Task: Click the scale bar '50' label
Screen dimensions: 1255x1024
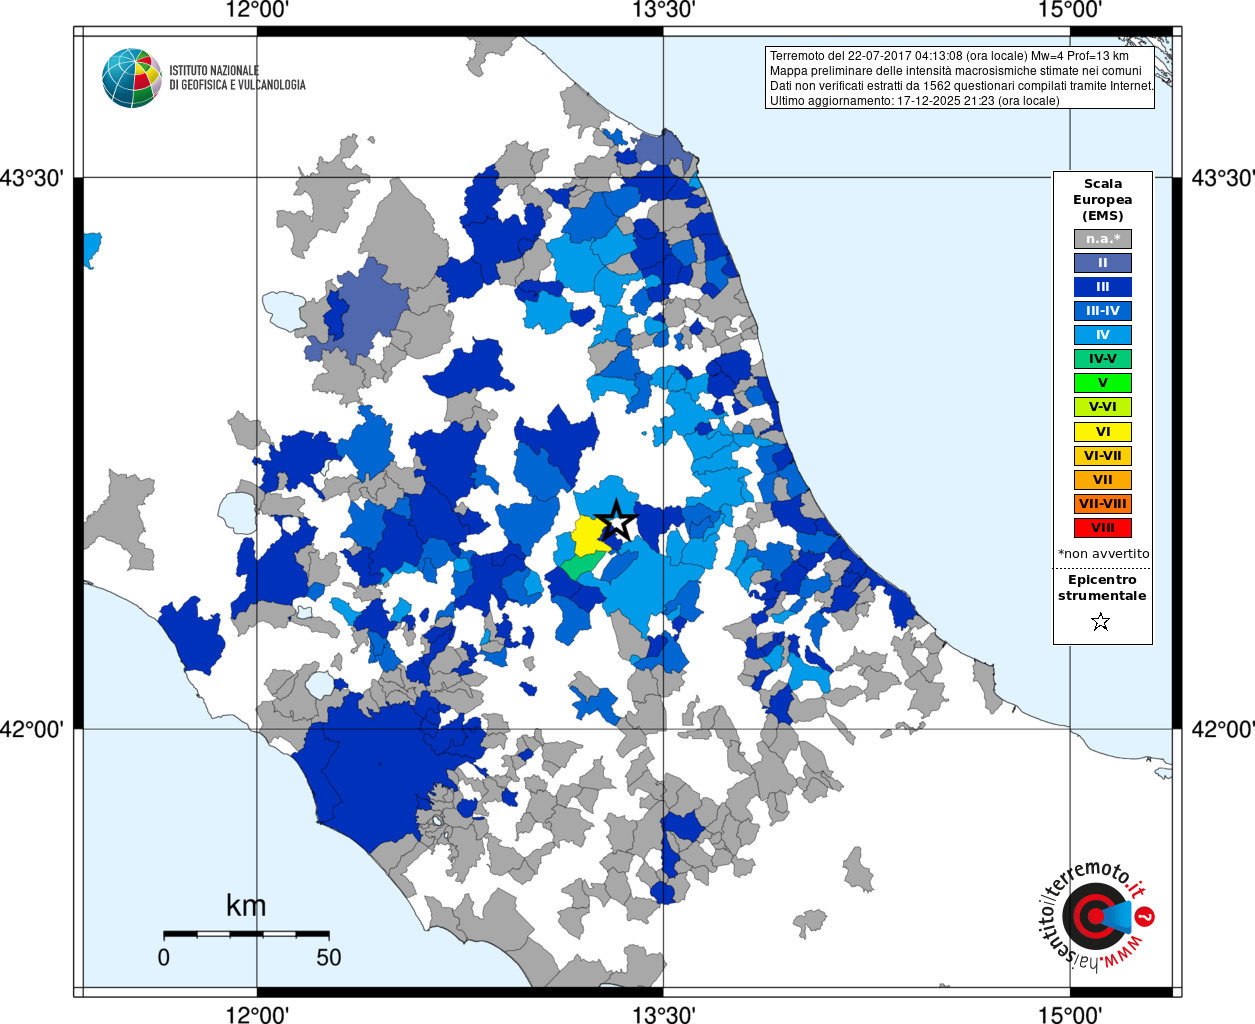Action: (x=329, y=957)
